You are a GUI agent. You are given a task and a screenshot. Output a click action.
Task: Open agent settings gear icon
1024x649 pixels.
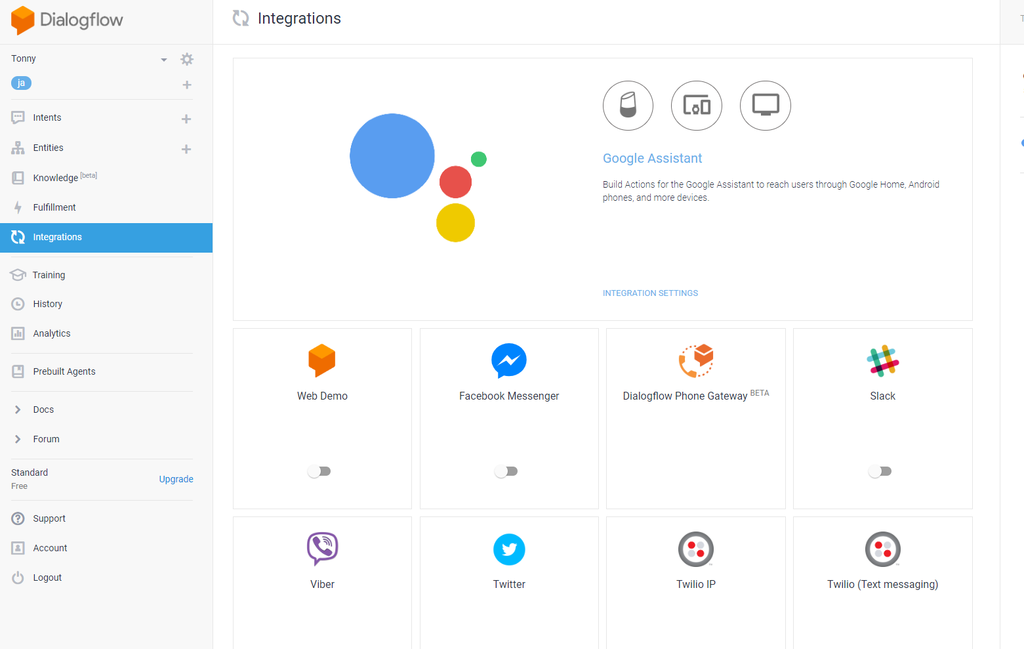(x=187, y=59)
